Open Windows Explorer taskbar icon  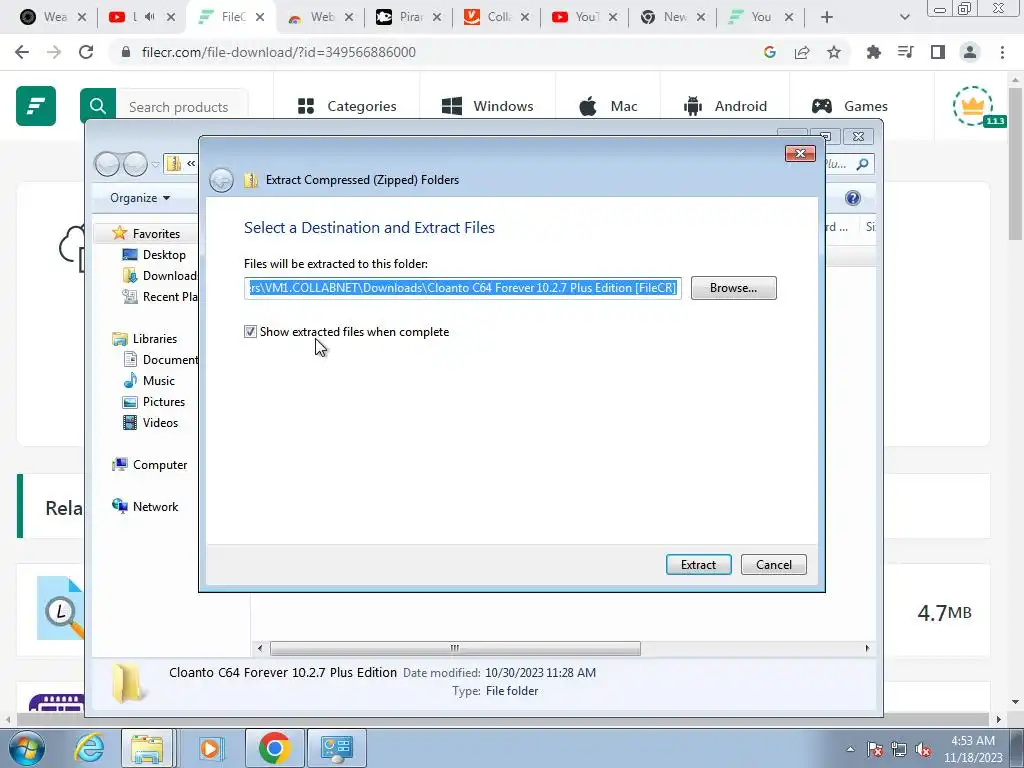click(x=147, y=748)
